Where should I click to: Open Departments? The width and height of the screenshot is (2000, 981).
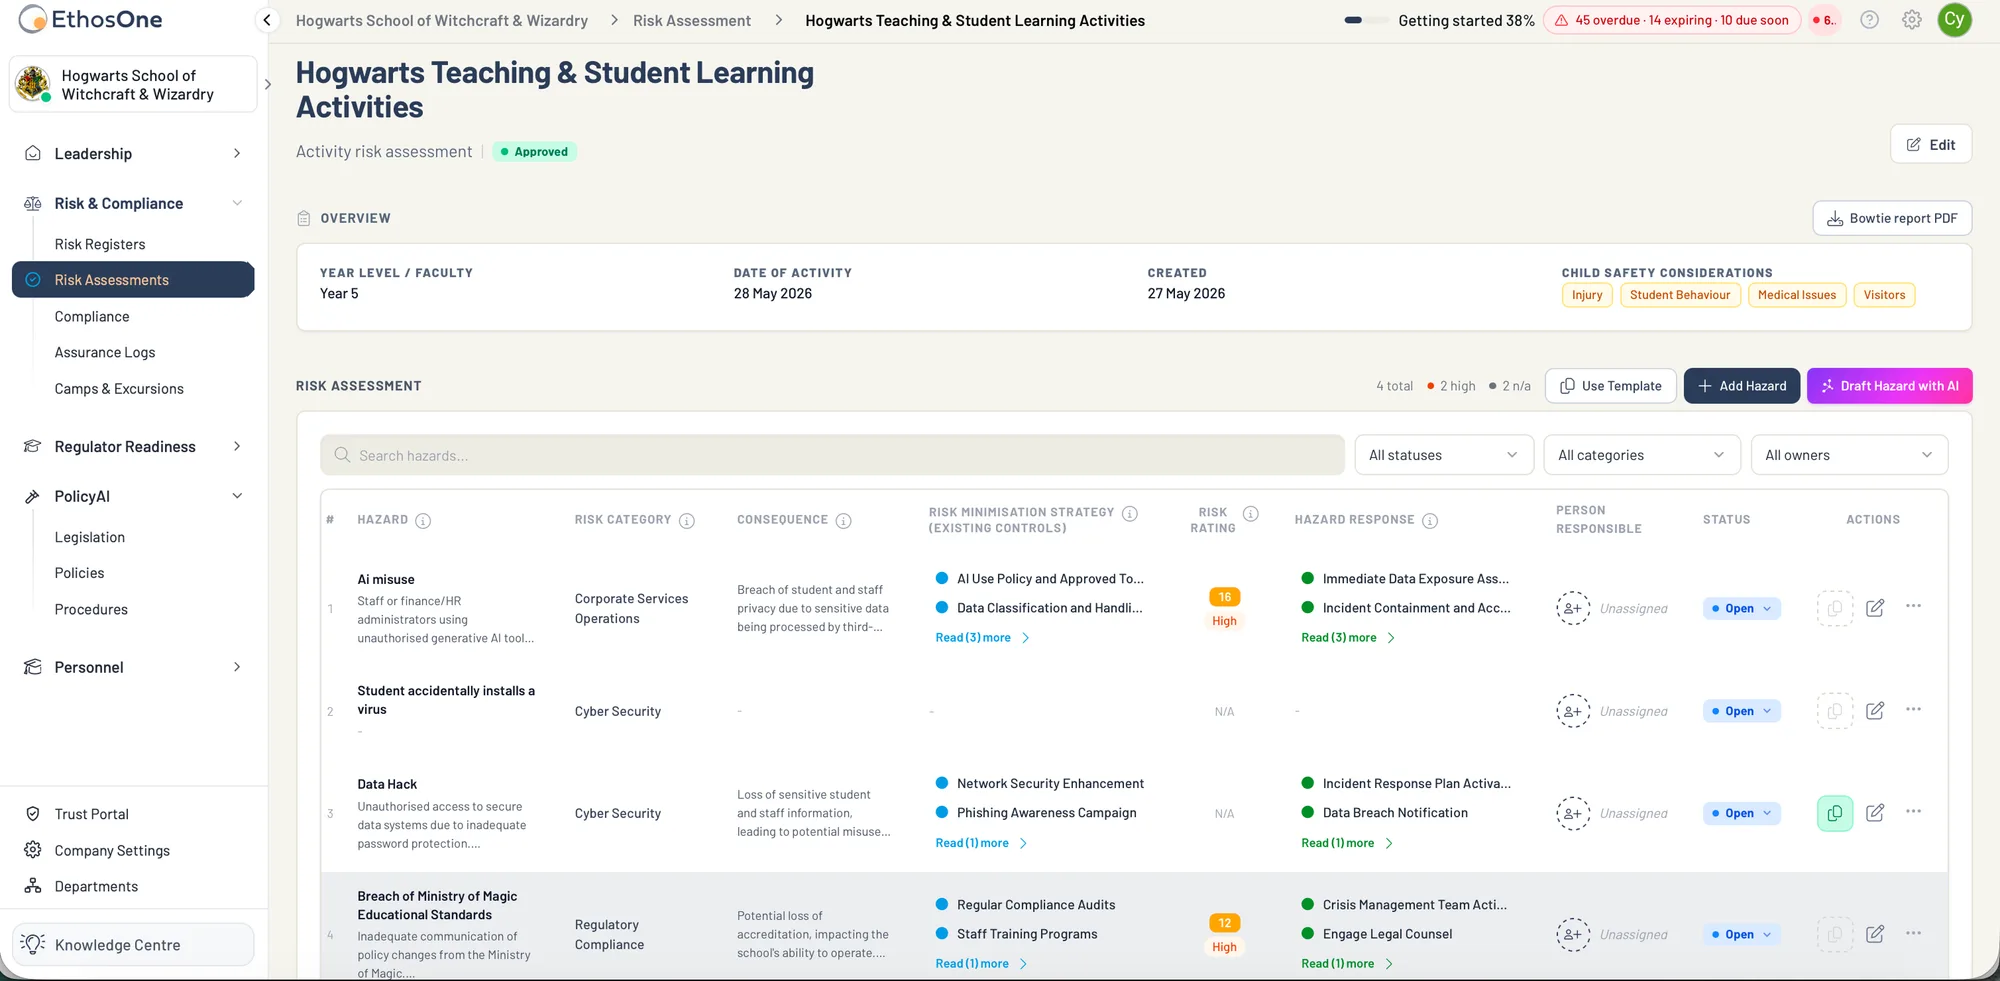96,886
